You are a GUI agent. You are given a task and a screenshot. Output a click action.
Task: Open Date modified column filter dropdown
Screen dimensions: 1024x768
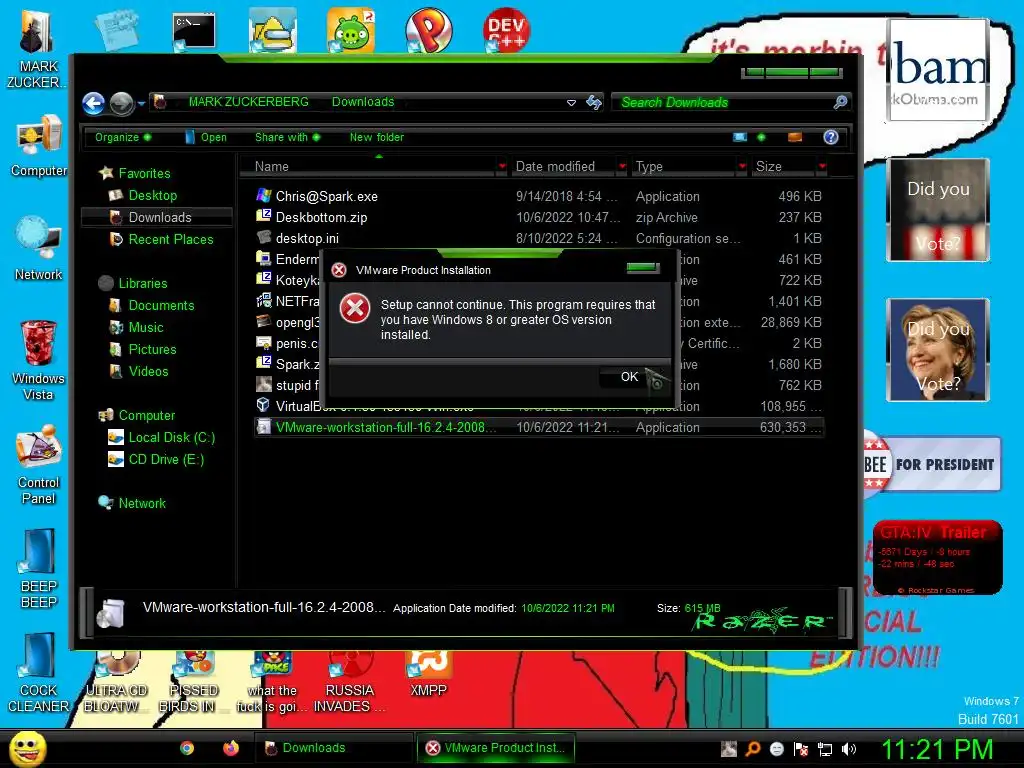click(622, 167)
